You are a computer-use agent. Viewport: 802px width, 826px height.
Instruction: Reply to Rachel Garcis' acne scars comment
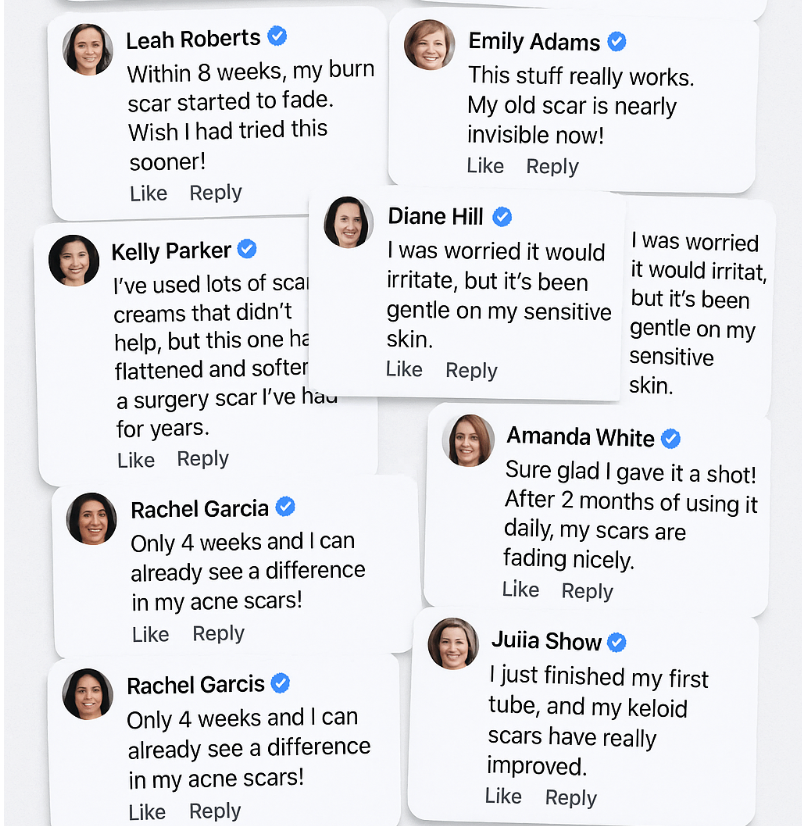click(215, 811)
